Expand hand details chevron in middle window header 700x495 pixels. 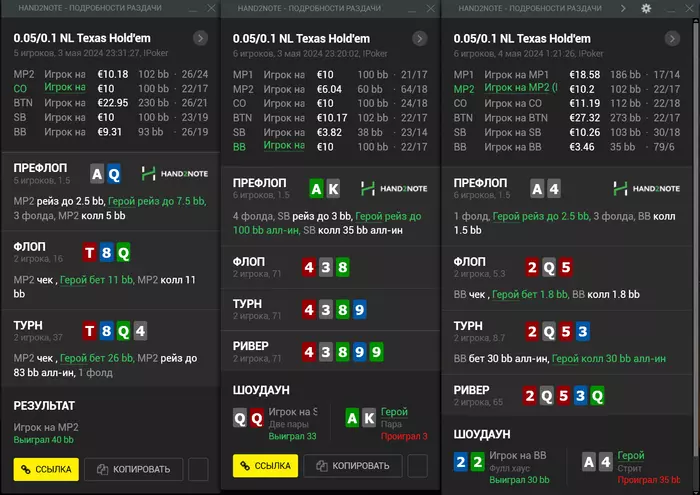coord(420,39)
